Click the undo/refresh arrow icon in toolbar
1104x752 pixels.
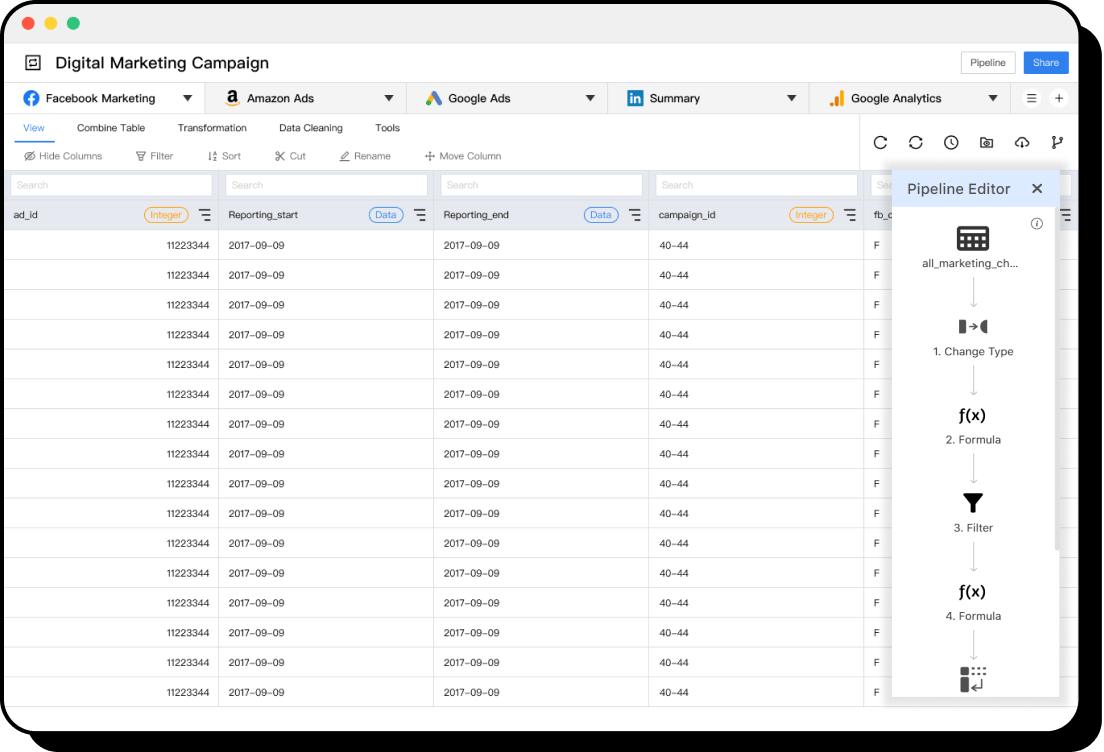[x=880, y=143]
